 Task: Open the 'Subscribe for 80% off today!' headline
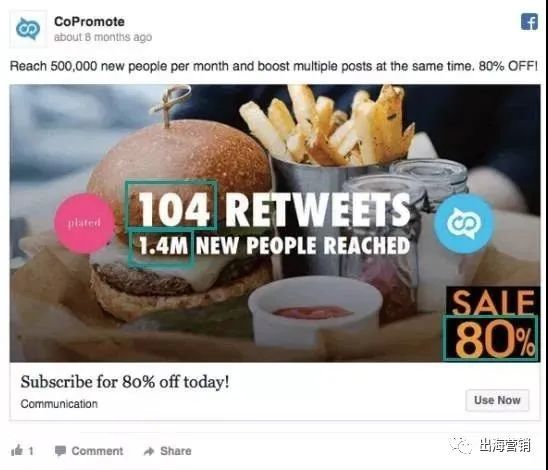click(x=125, y=382)
